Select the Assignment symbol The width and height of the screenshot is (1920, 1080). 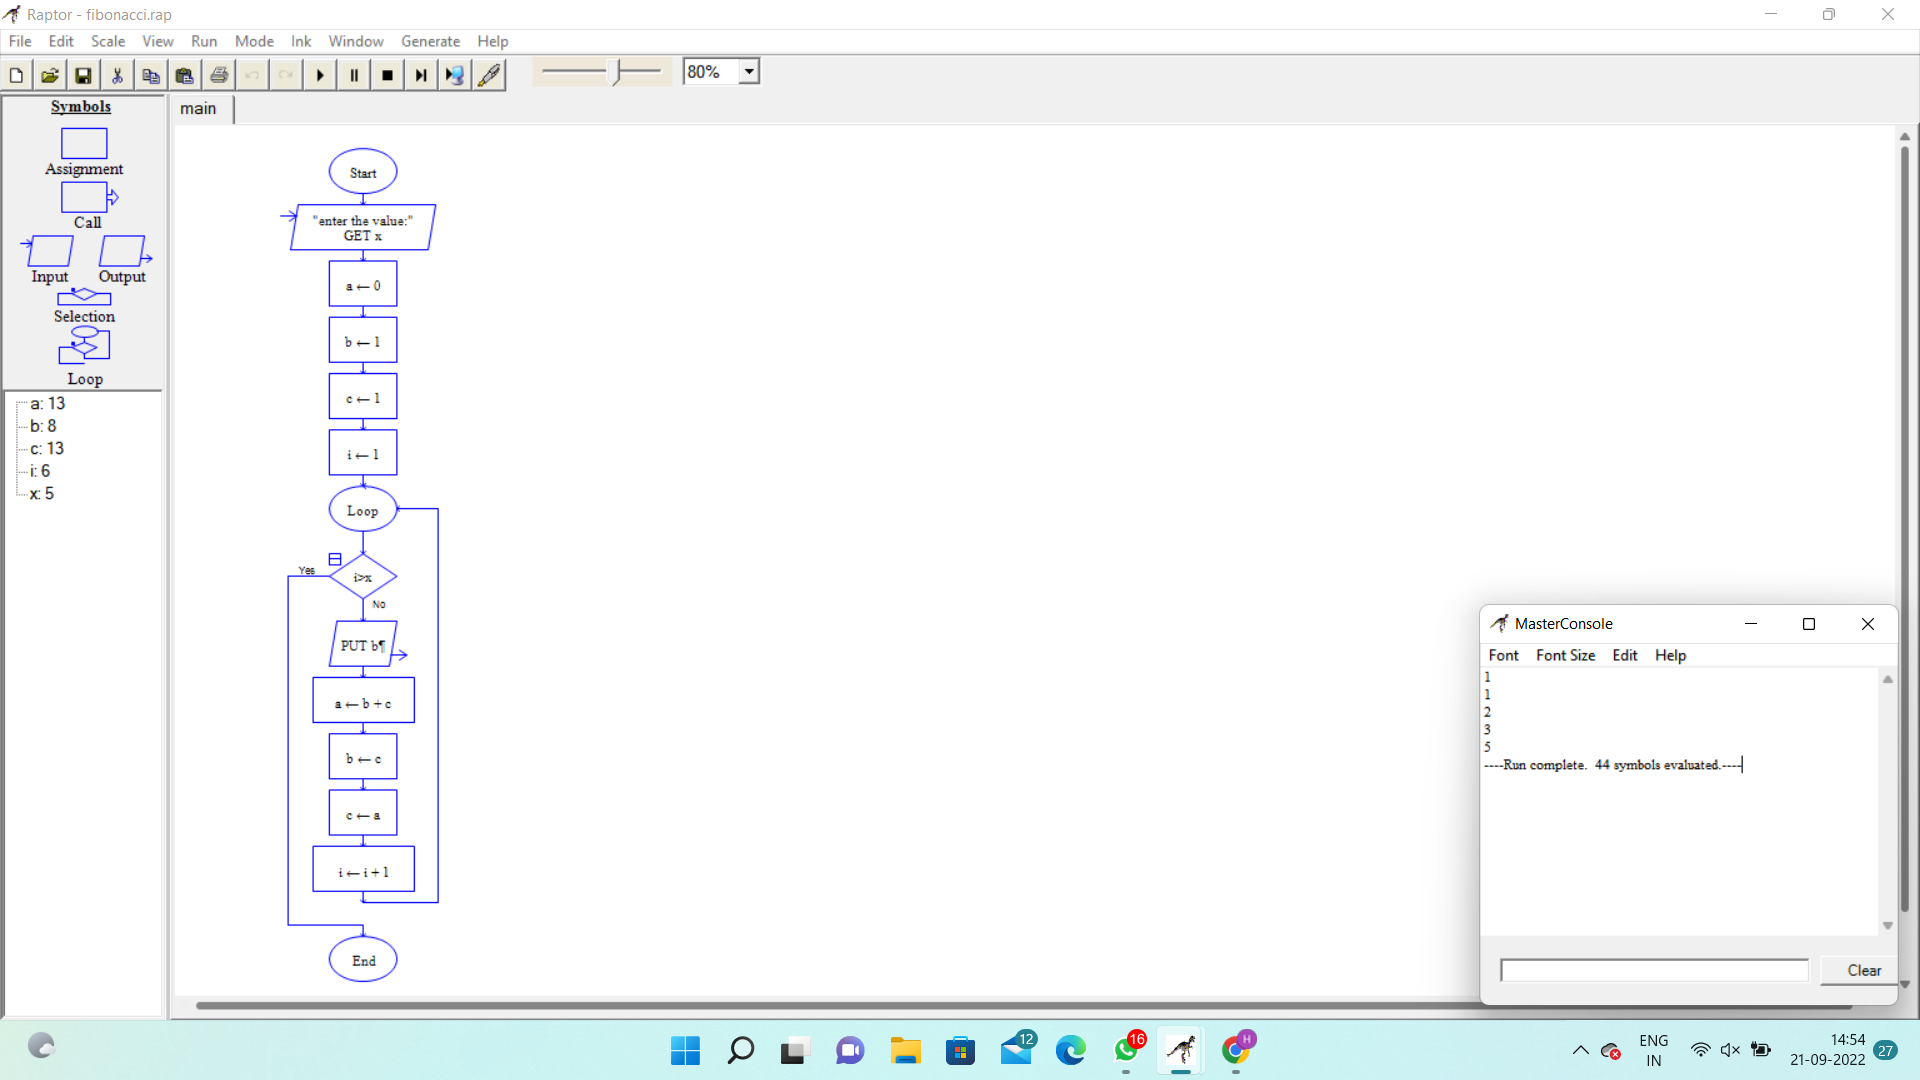pos(84,144)
